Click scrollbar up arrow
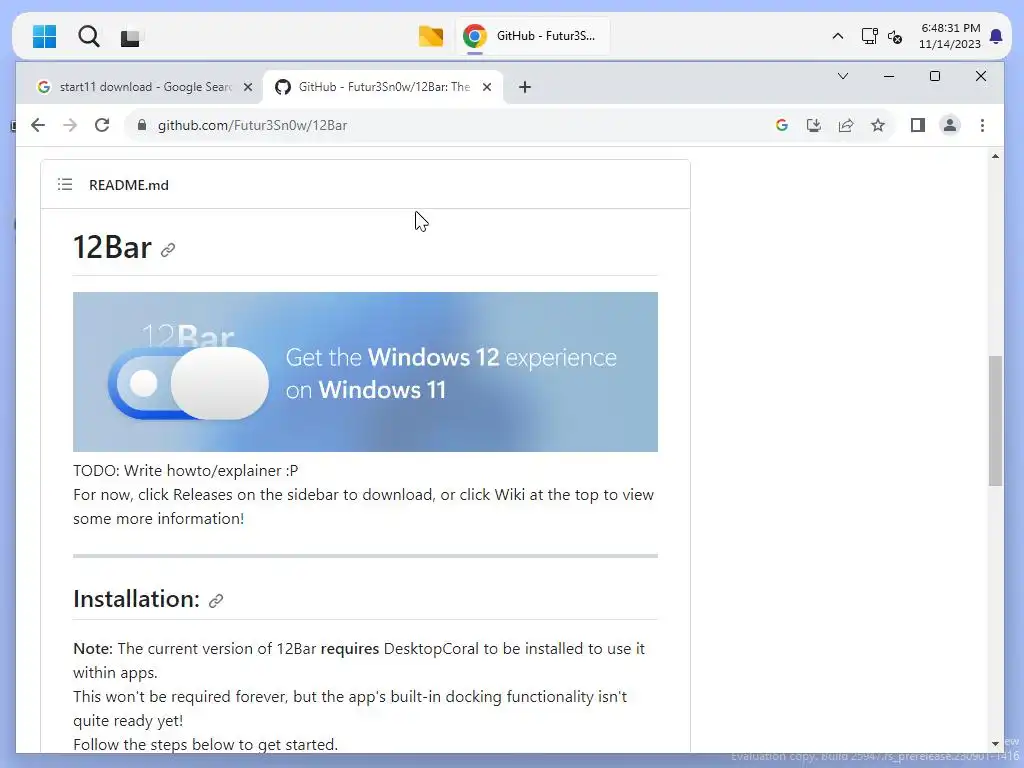 [x=995, y=156]
